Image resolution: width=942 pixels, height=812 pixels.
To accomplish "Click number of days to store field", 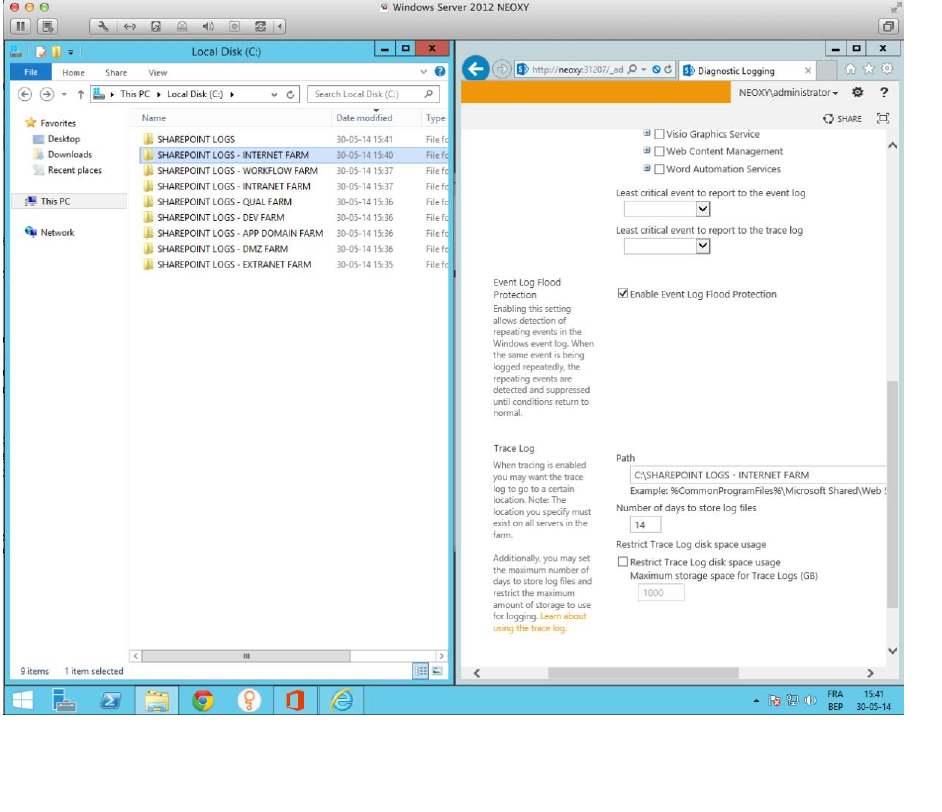I will [x=645, y=525].
